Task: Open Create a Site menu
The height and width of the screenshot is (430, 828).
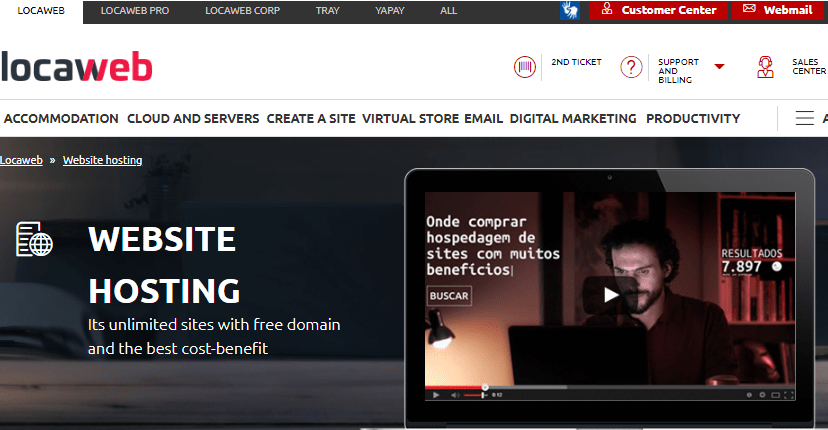Action: pyautogui.click(x=311, y=118)
